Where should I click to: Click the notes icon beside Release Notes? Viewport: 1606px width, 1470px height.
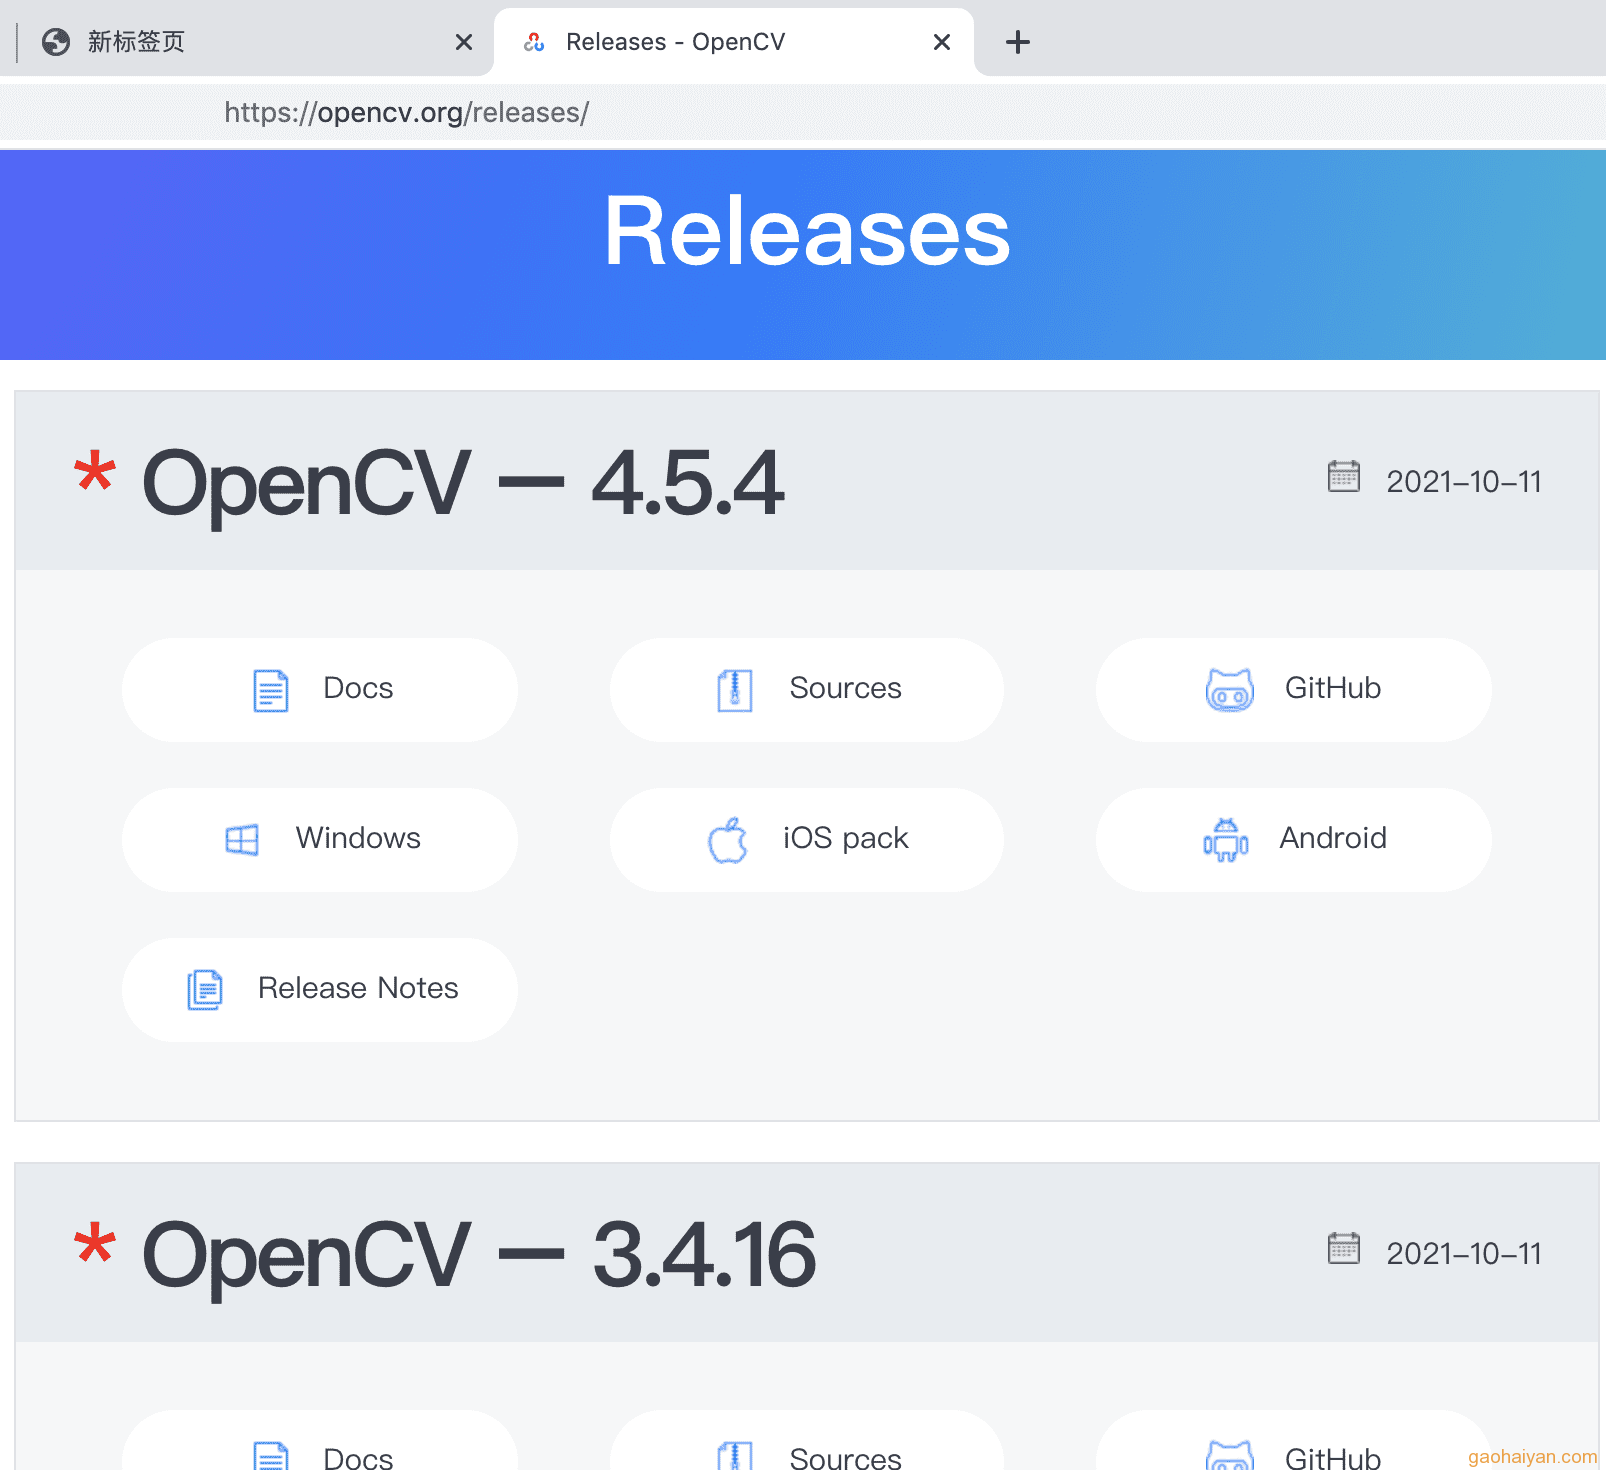205,990
